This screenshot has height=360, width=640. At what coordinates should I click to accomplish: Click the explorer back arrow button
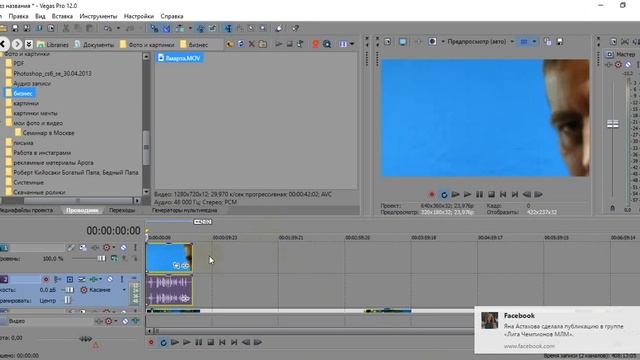[x=4, y=44]
